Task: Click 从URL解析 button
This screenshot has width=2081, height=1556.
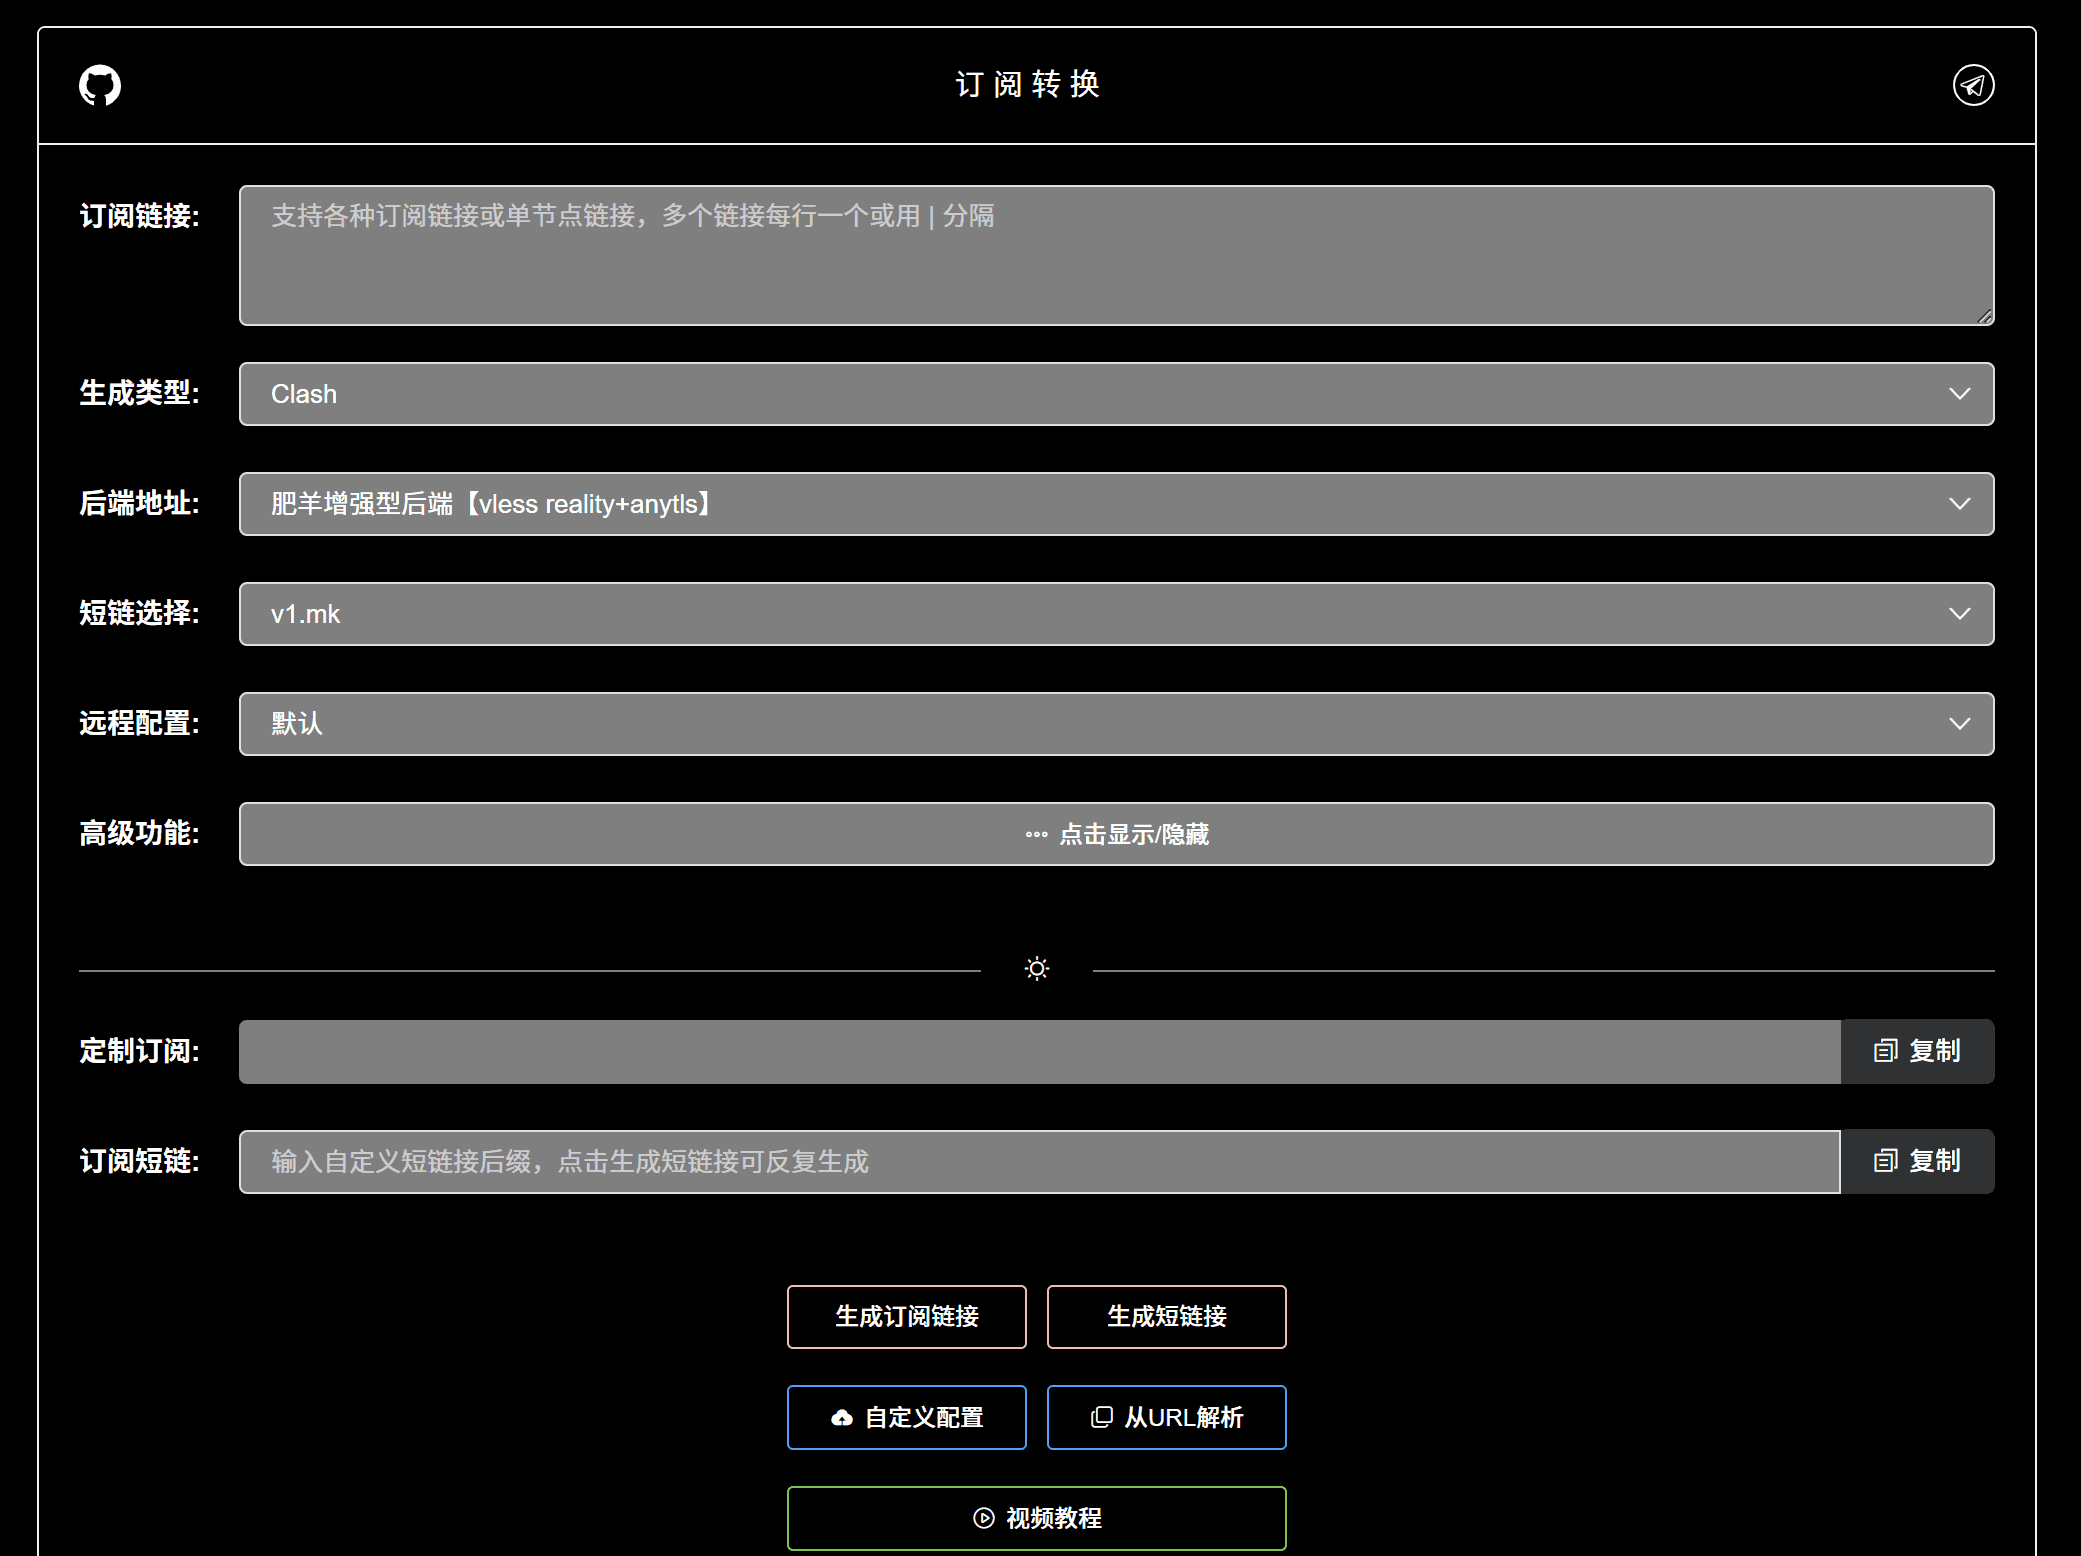Action: click(x=1166, y=1418)
